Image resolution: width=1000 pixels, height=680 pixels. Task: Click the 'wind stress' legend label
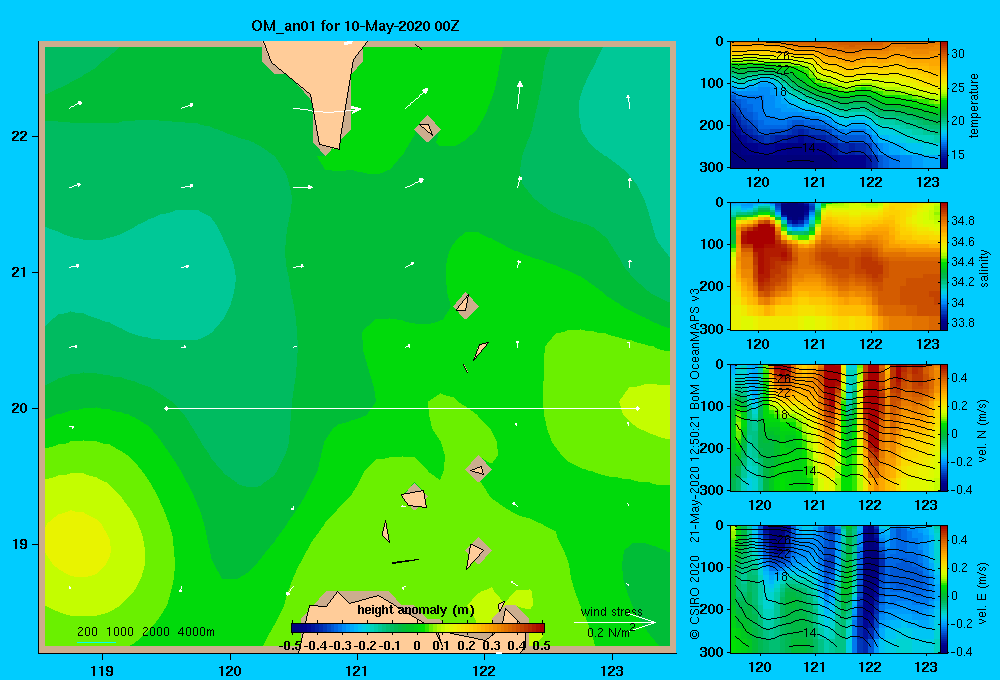(x=611, y=612)
